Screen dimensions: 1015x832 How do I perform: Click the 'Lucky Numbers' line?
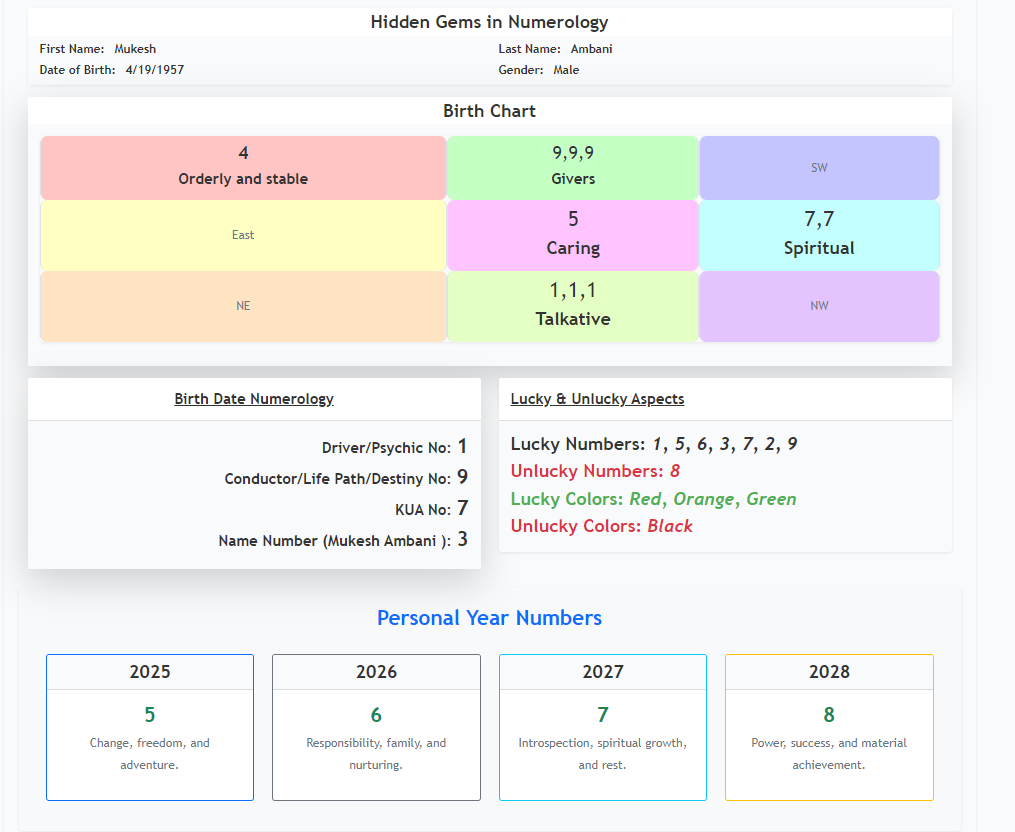tap(654, 444)
